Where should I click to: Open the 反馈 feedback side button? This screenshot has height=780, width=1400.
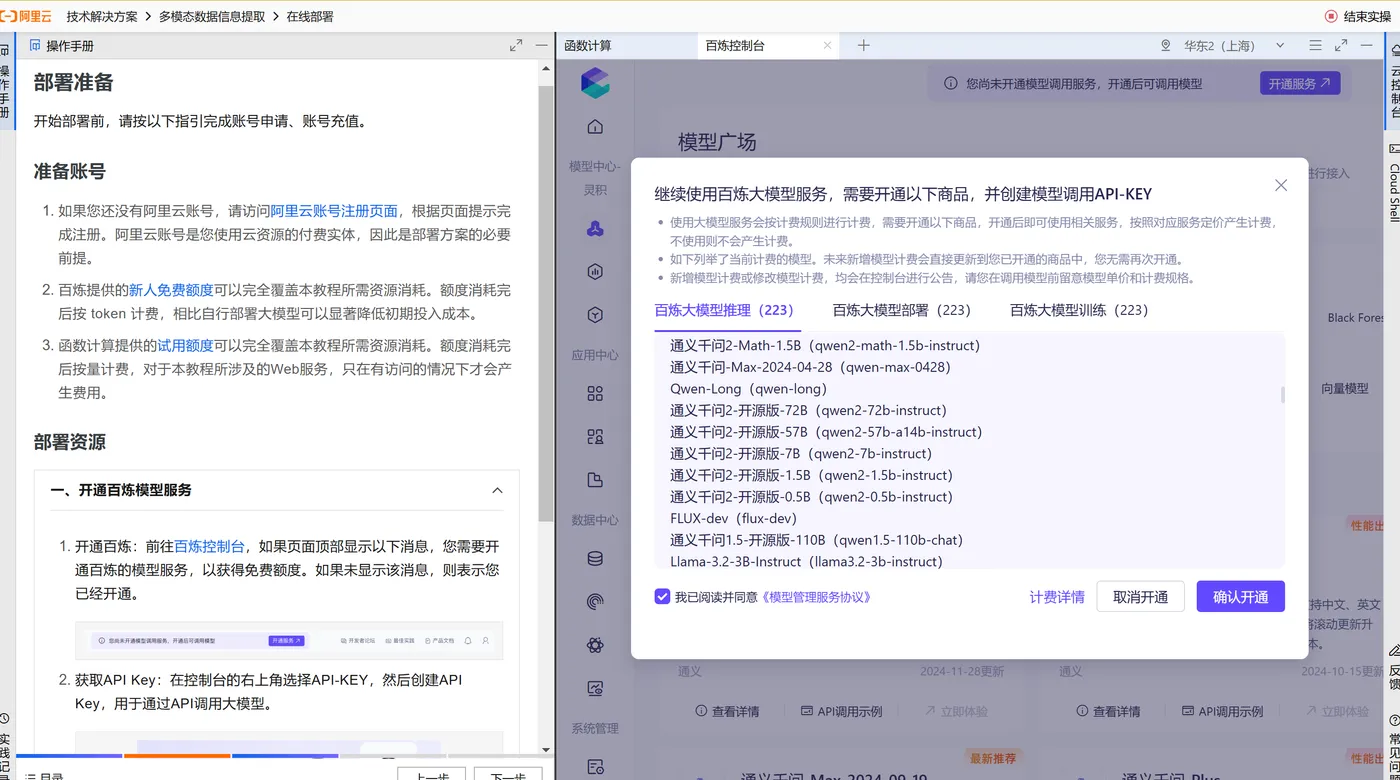click(1394, 668)
